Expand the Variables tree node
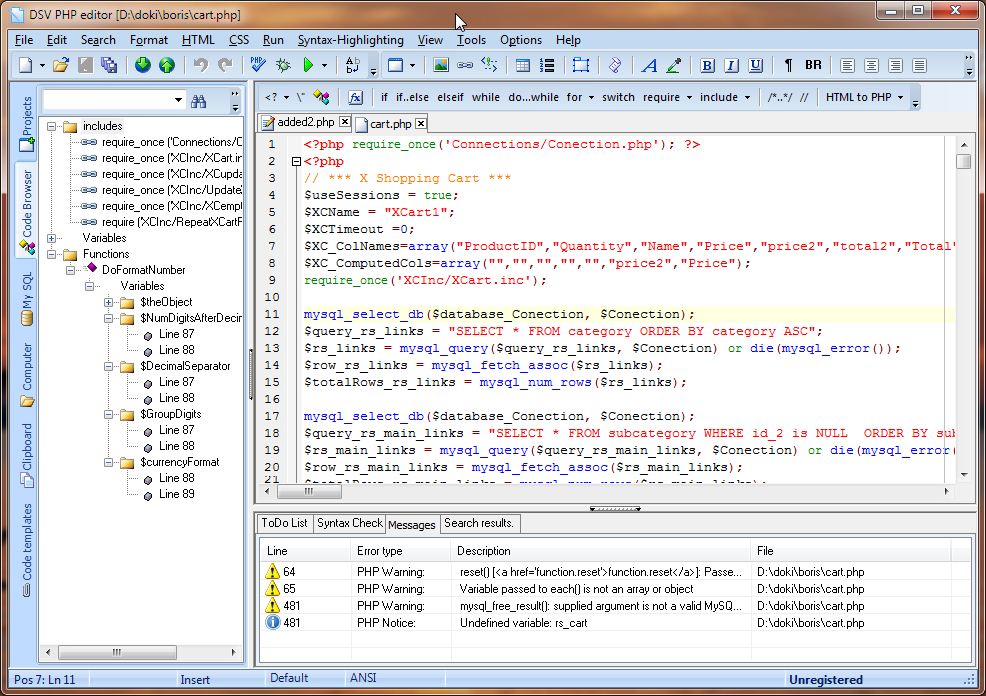 click(53, 238)
